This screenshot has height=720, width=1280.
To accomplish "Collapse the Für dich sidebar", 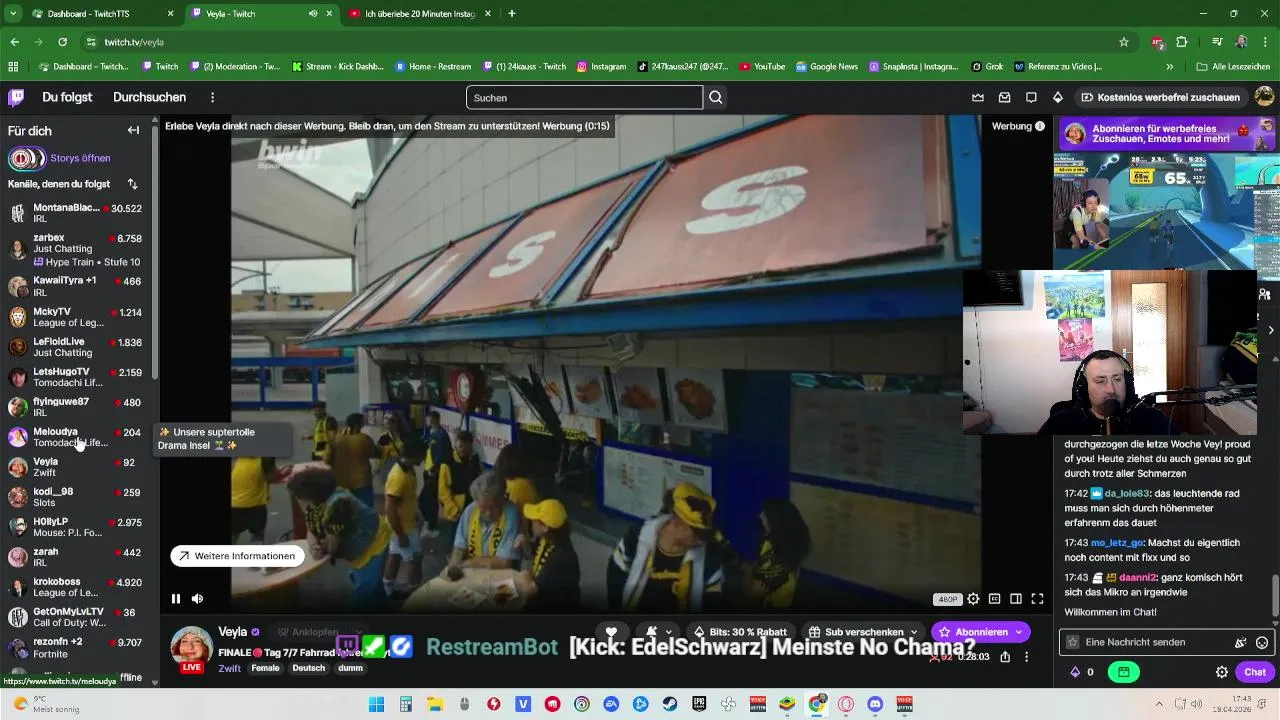I will tap(133, 130).
